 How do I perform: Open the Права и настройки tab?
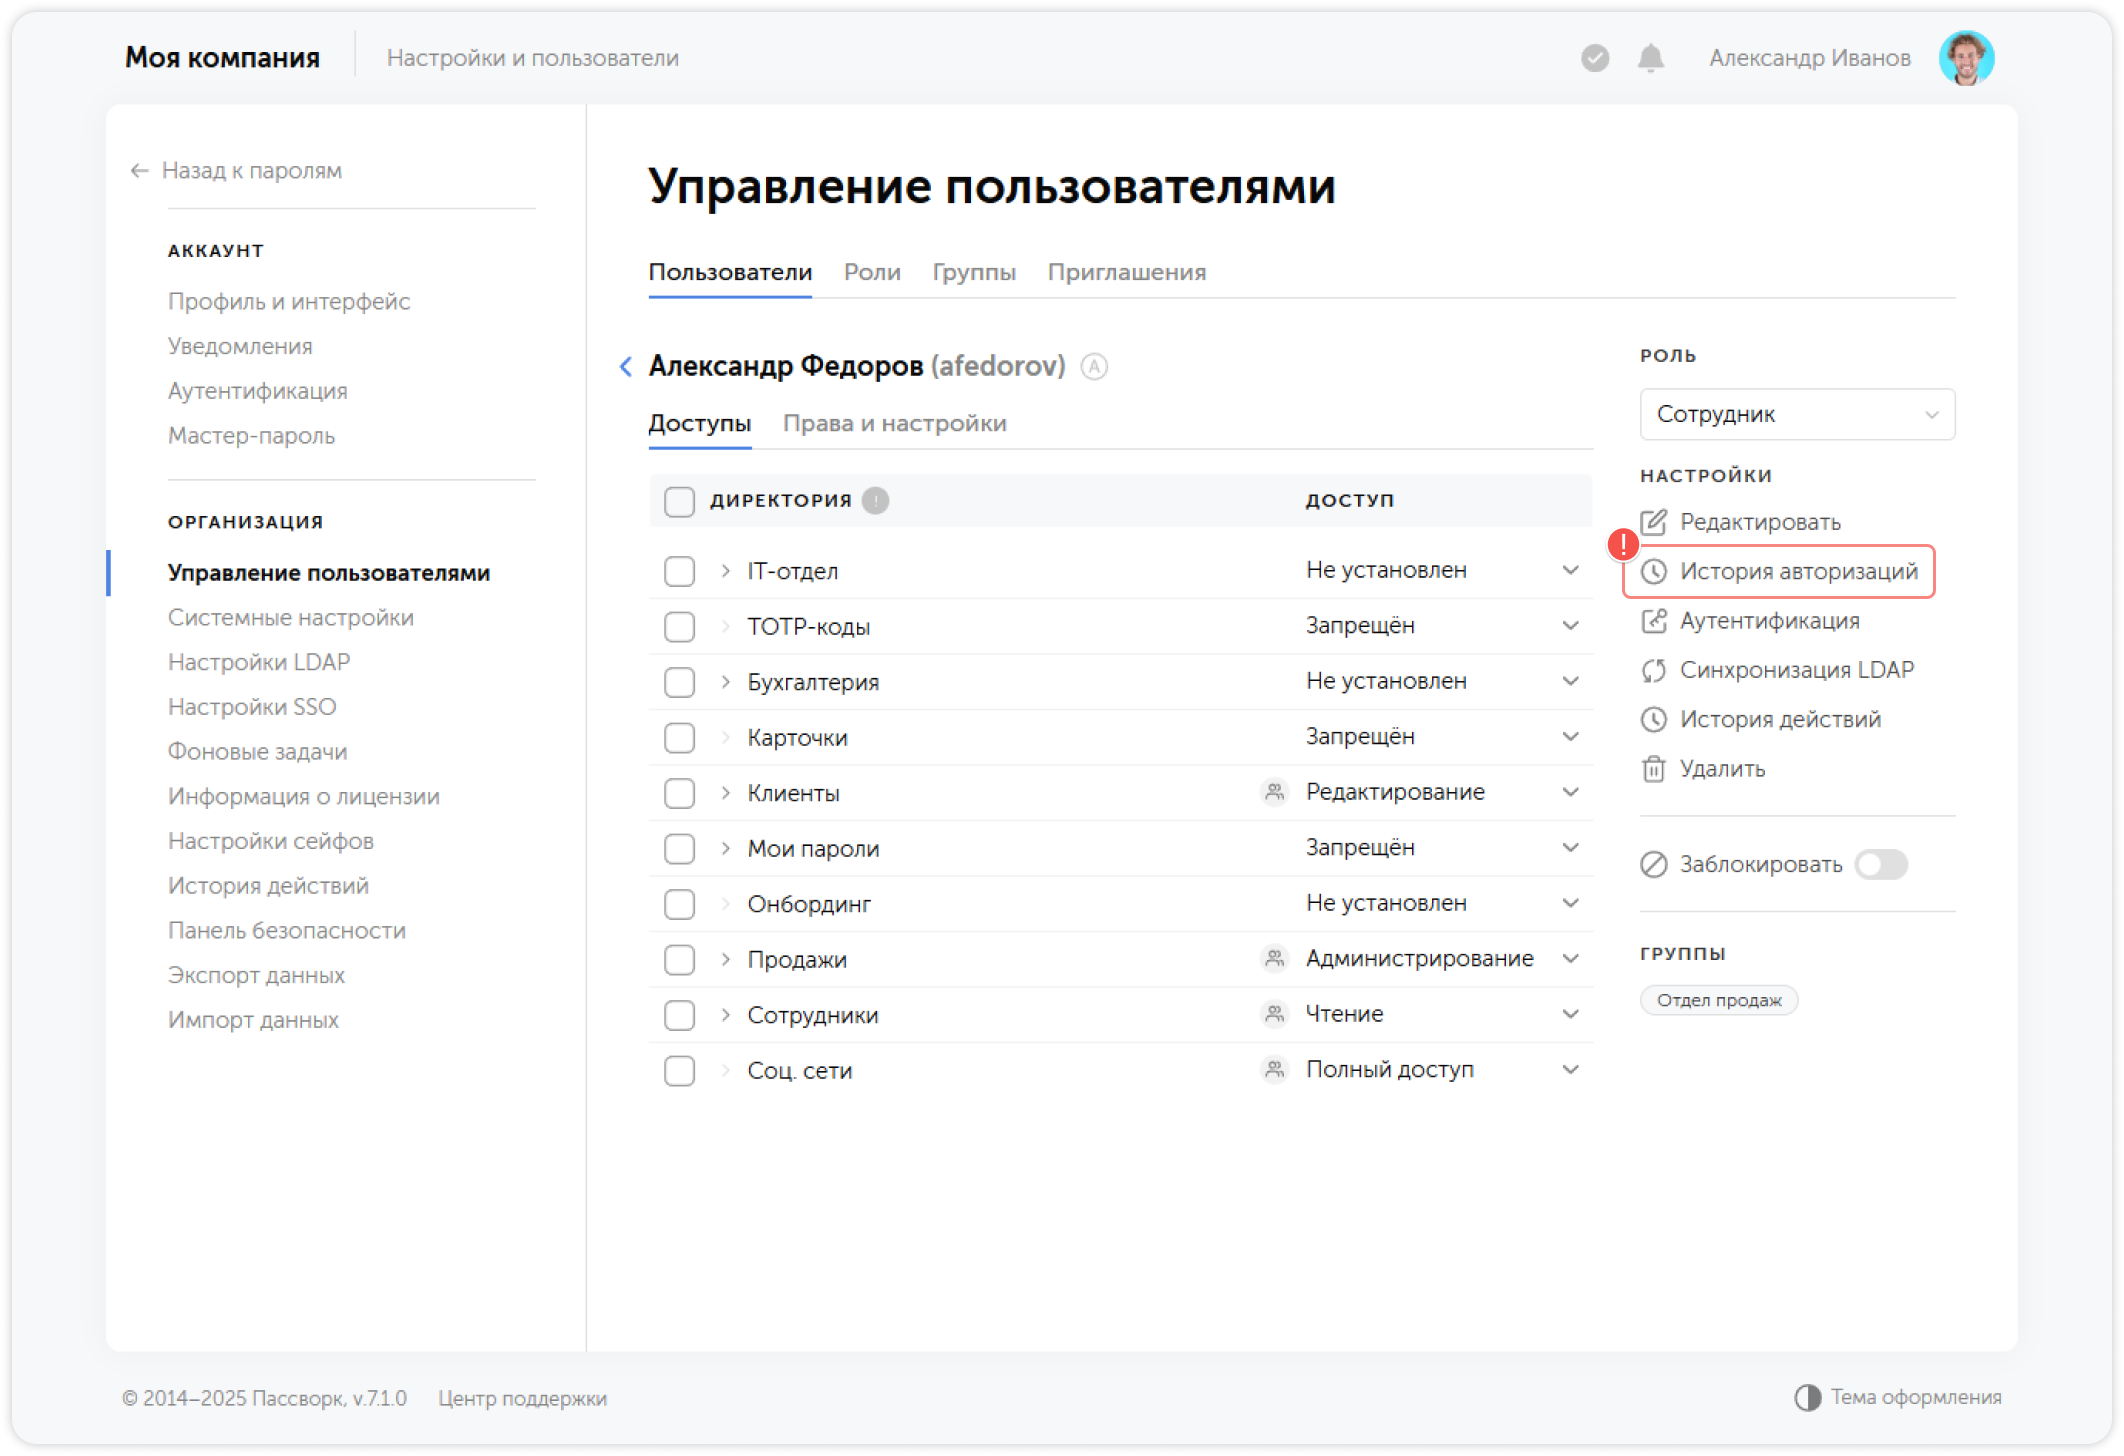click(896, 423)
